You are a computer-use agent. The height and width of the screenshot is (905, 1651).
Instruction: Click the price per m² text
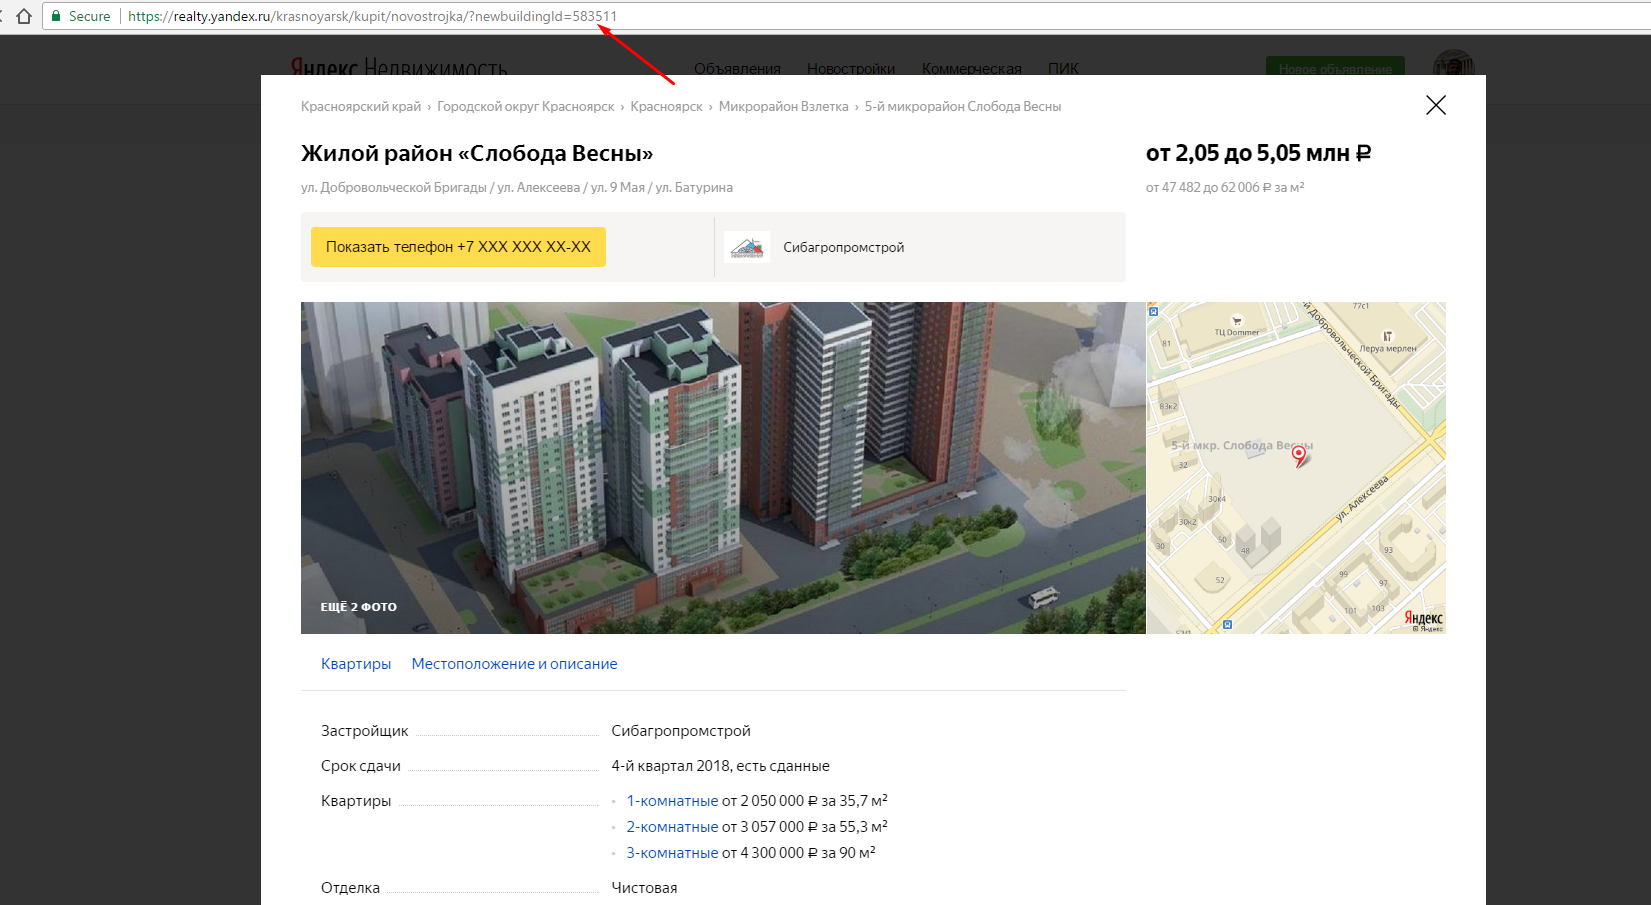[x=1225, y=187]
